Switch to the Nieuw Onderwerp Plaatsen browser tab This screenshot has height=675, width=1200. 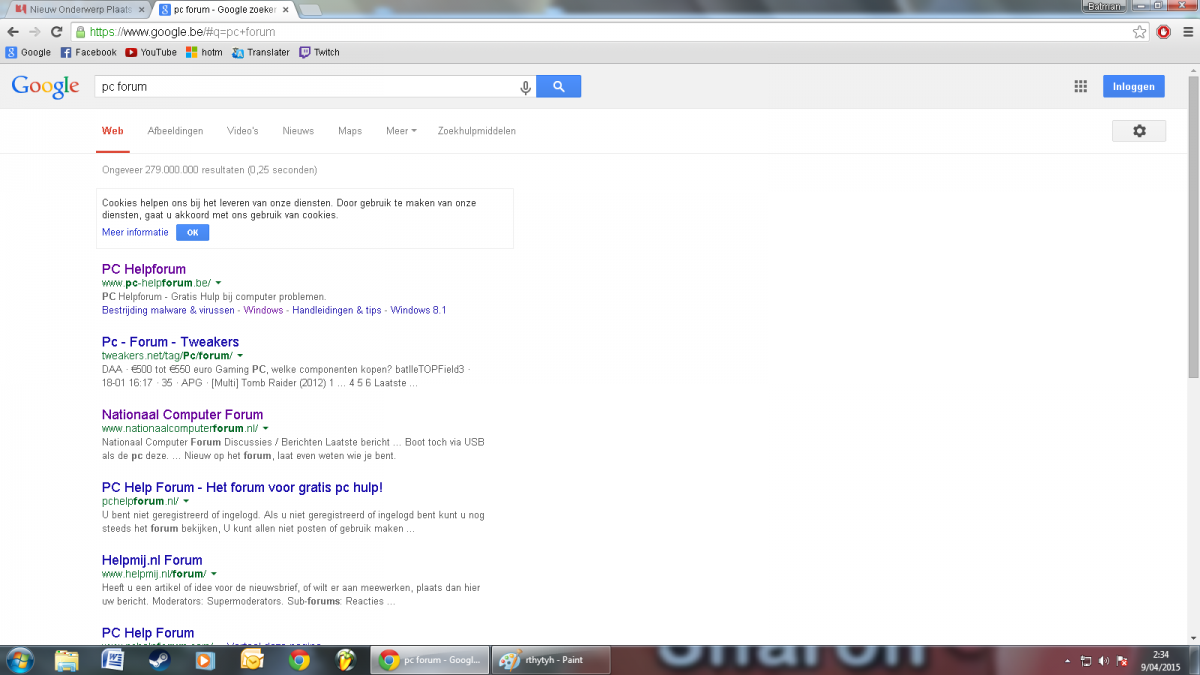[x=75, y=9]
